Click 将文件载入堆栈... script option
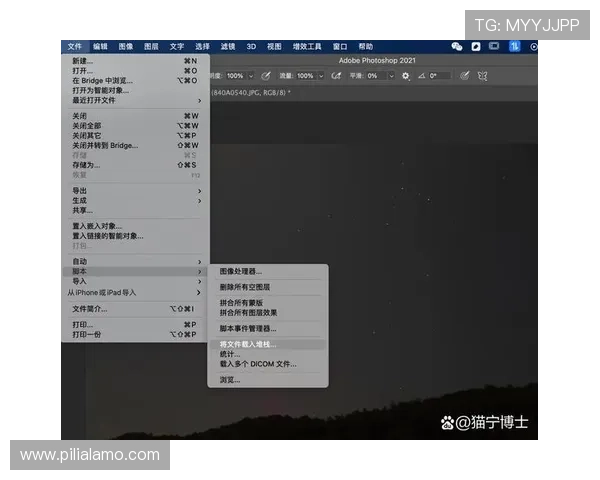 pyautogui.click(x=268, y=344)
